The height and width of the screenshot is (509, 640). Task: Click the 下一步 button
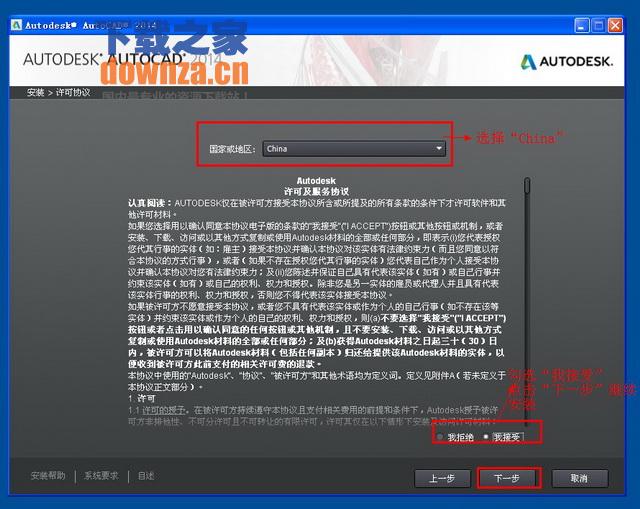click(x=507, y=478)
